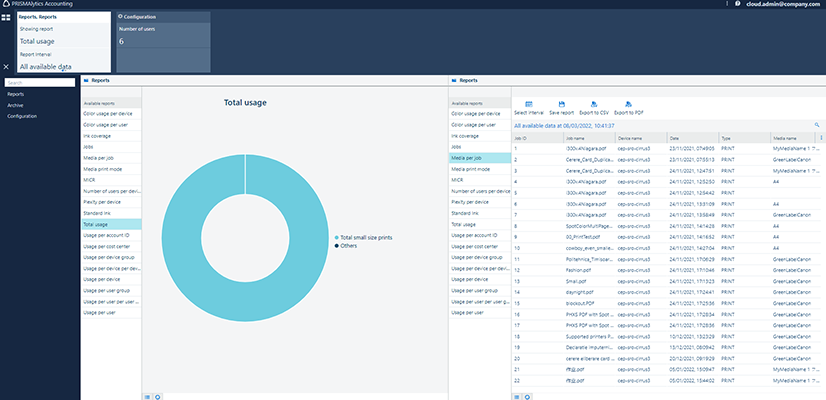826x400 pixels.
Task: Export the report to CSV
Action: 595,104
